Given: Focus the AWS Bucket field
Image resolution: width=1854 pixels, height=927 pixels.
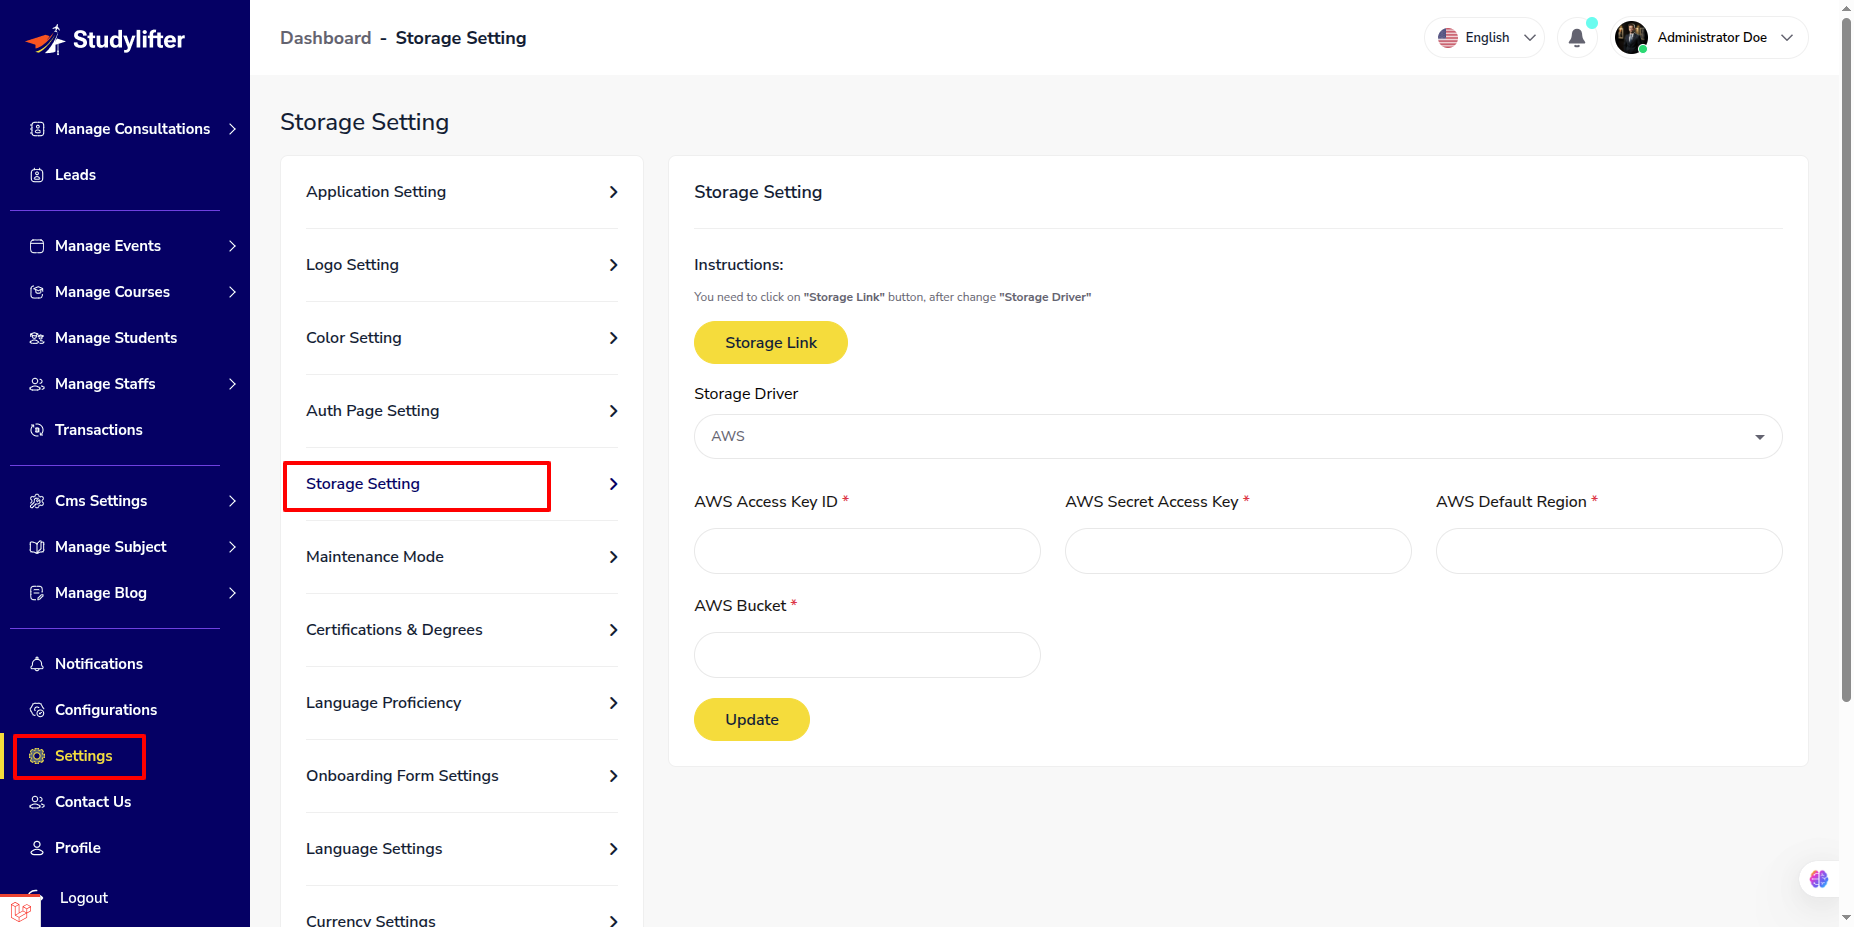Looking at the screenshot, I should tap(867, 655).
